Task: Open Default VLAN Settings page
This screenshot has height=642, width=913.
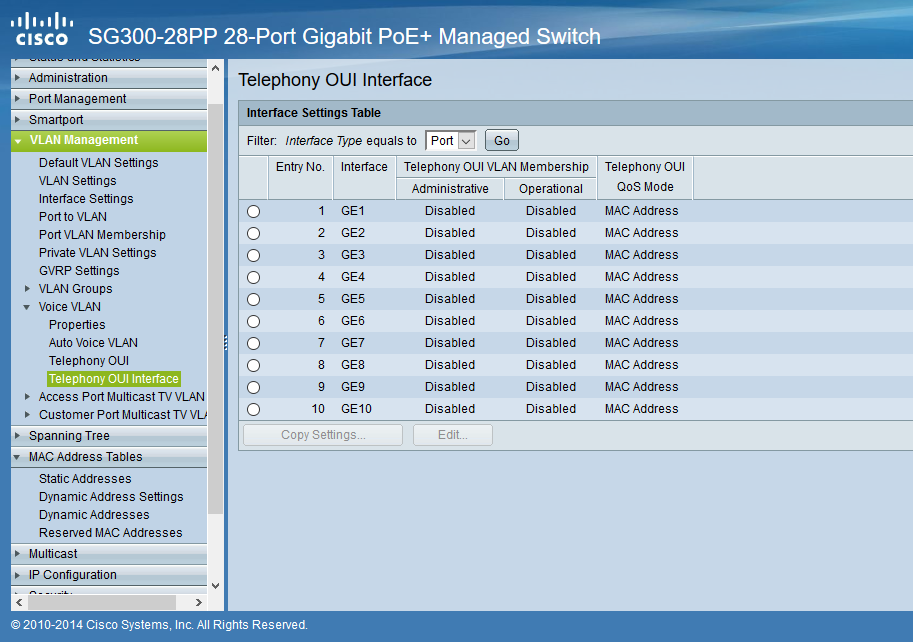Action: (98, 163)
